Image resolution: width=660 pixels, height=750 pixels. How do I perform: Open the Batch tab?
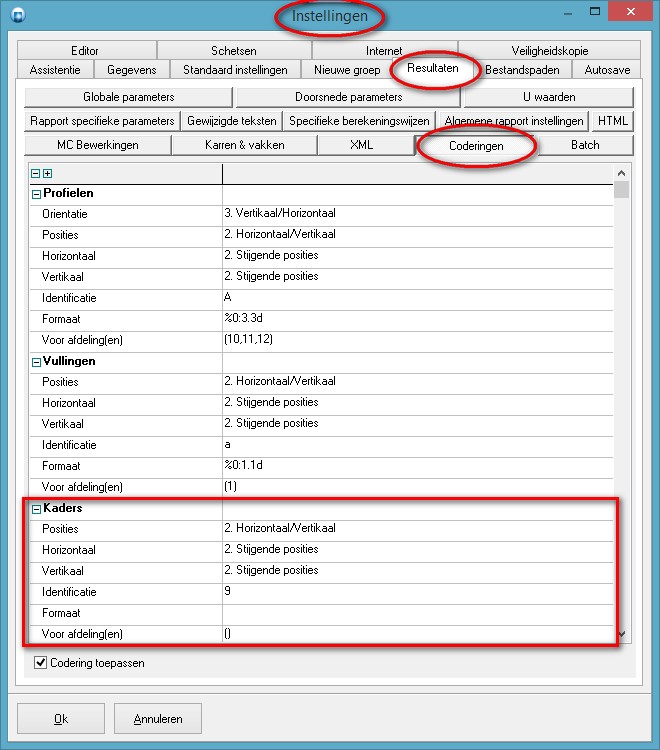[585, 145]
